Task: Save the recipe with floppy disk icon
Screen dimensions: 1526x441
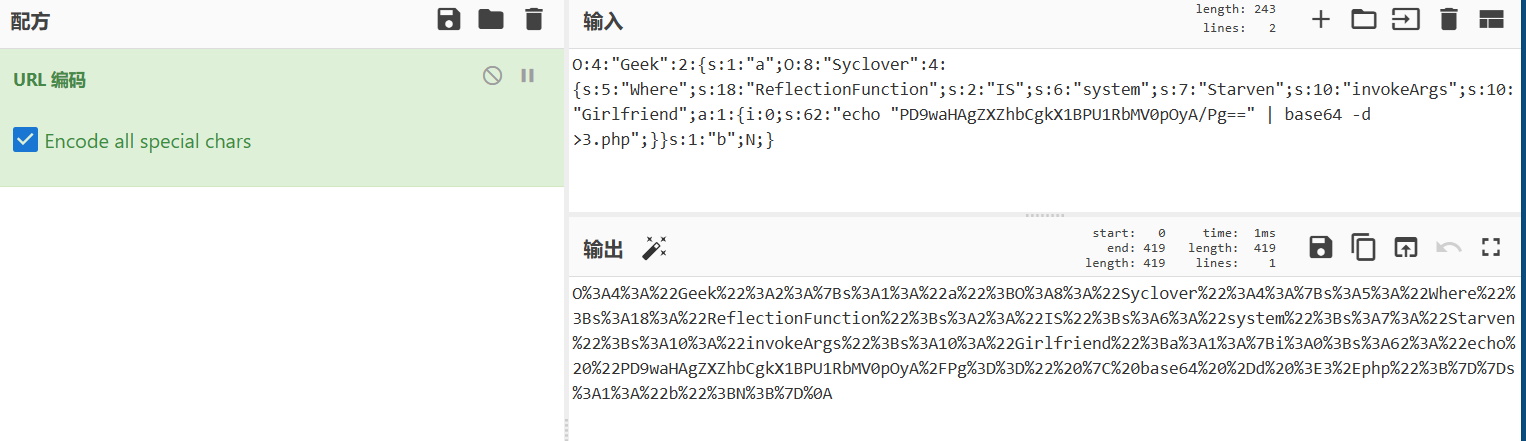Action: point(449,19)
